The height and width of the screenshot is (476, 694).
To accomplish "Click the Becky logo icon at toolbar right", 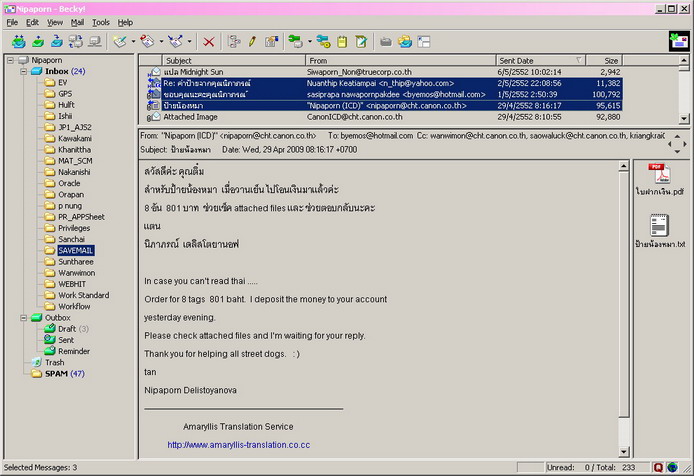I will pos(679,41).
